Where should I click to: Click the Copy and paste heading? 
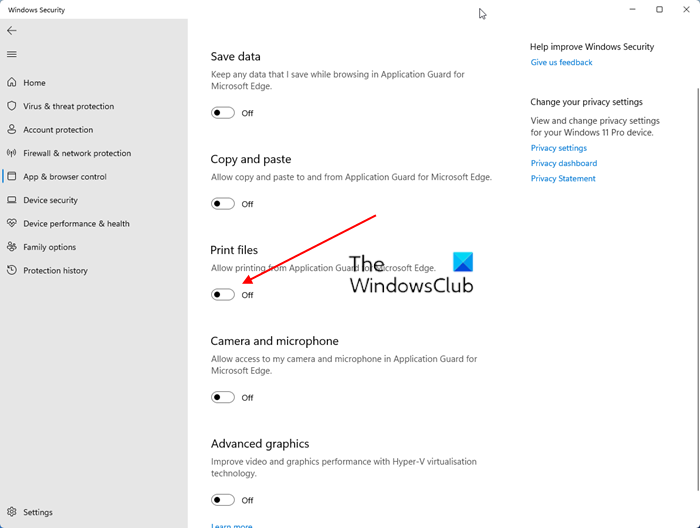251,159
